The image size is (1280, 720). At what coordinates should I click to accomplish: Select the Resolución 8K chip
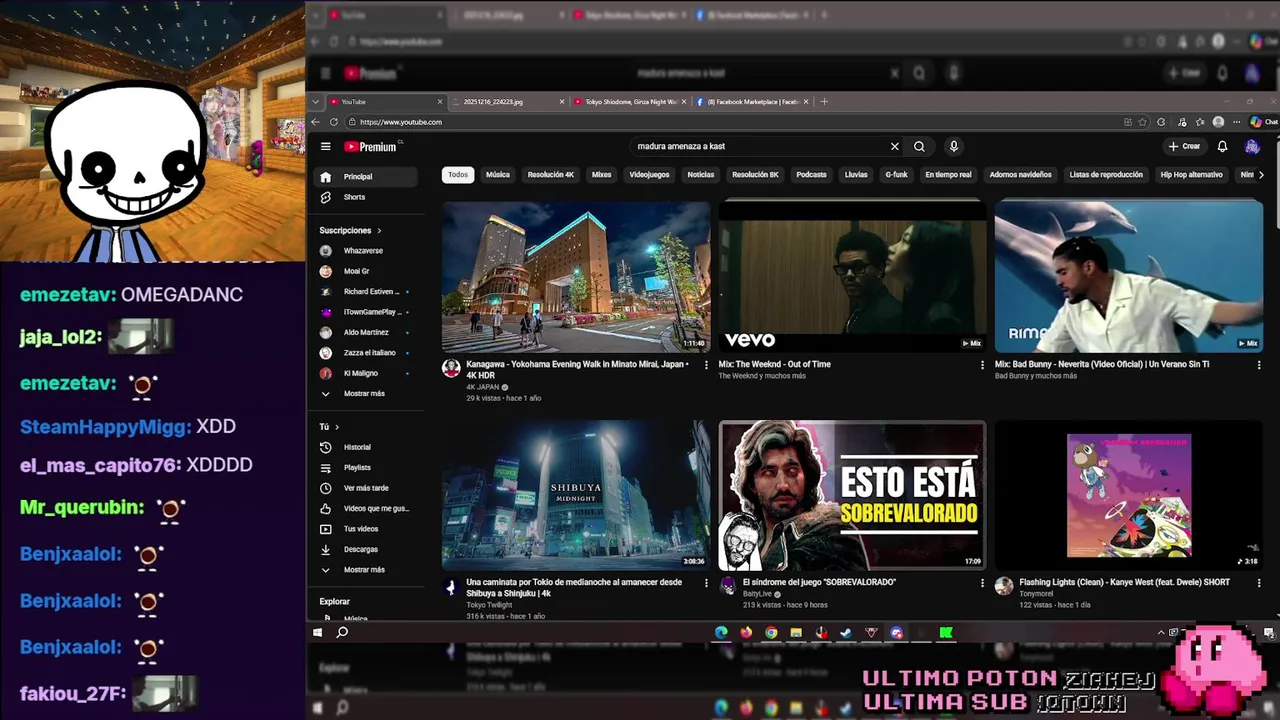755,174
